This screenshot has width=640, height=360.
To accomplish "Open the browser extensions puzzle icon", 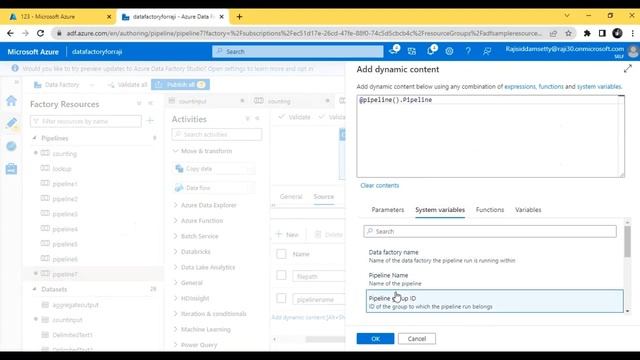I will 587,33.
